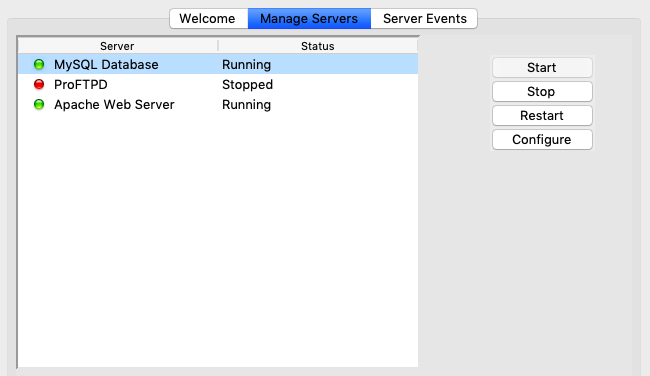Screen dimensions: 650x376
Task: Start the selected server
Action: tap(542, 68)
